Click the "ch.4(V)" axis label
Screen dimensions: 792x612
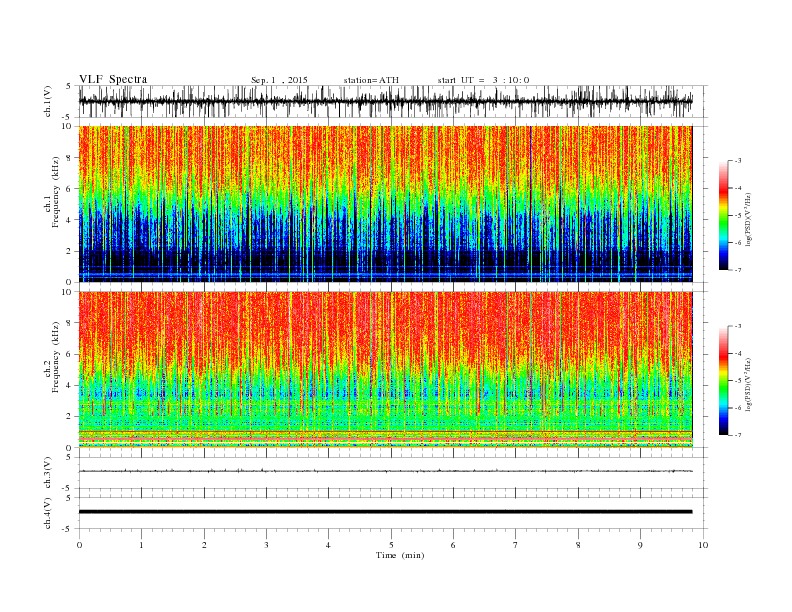tap(48, 513)
